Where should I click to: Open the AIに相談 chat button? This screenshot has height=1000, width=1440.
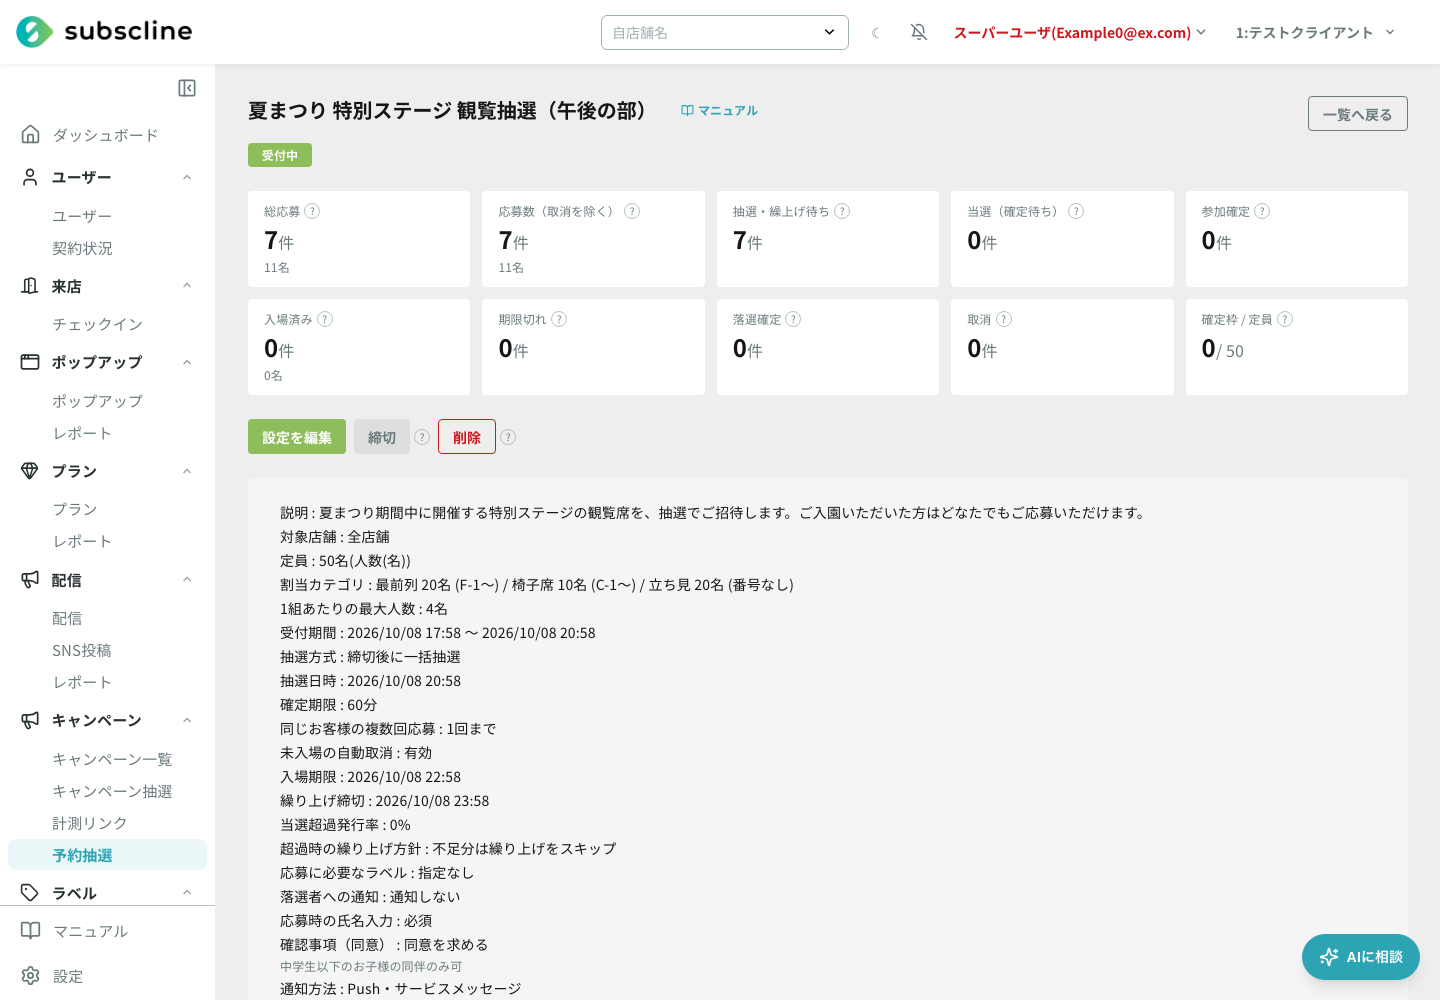tap(1361, 957)
